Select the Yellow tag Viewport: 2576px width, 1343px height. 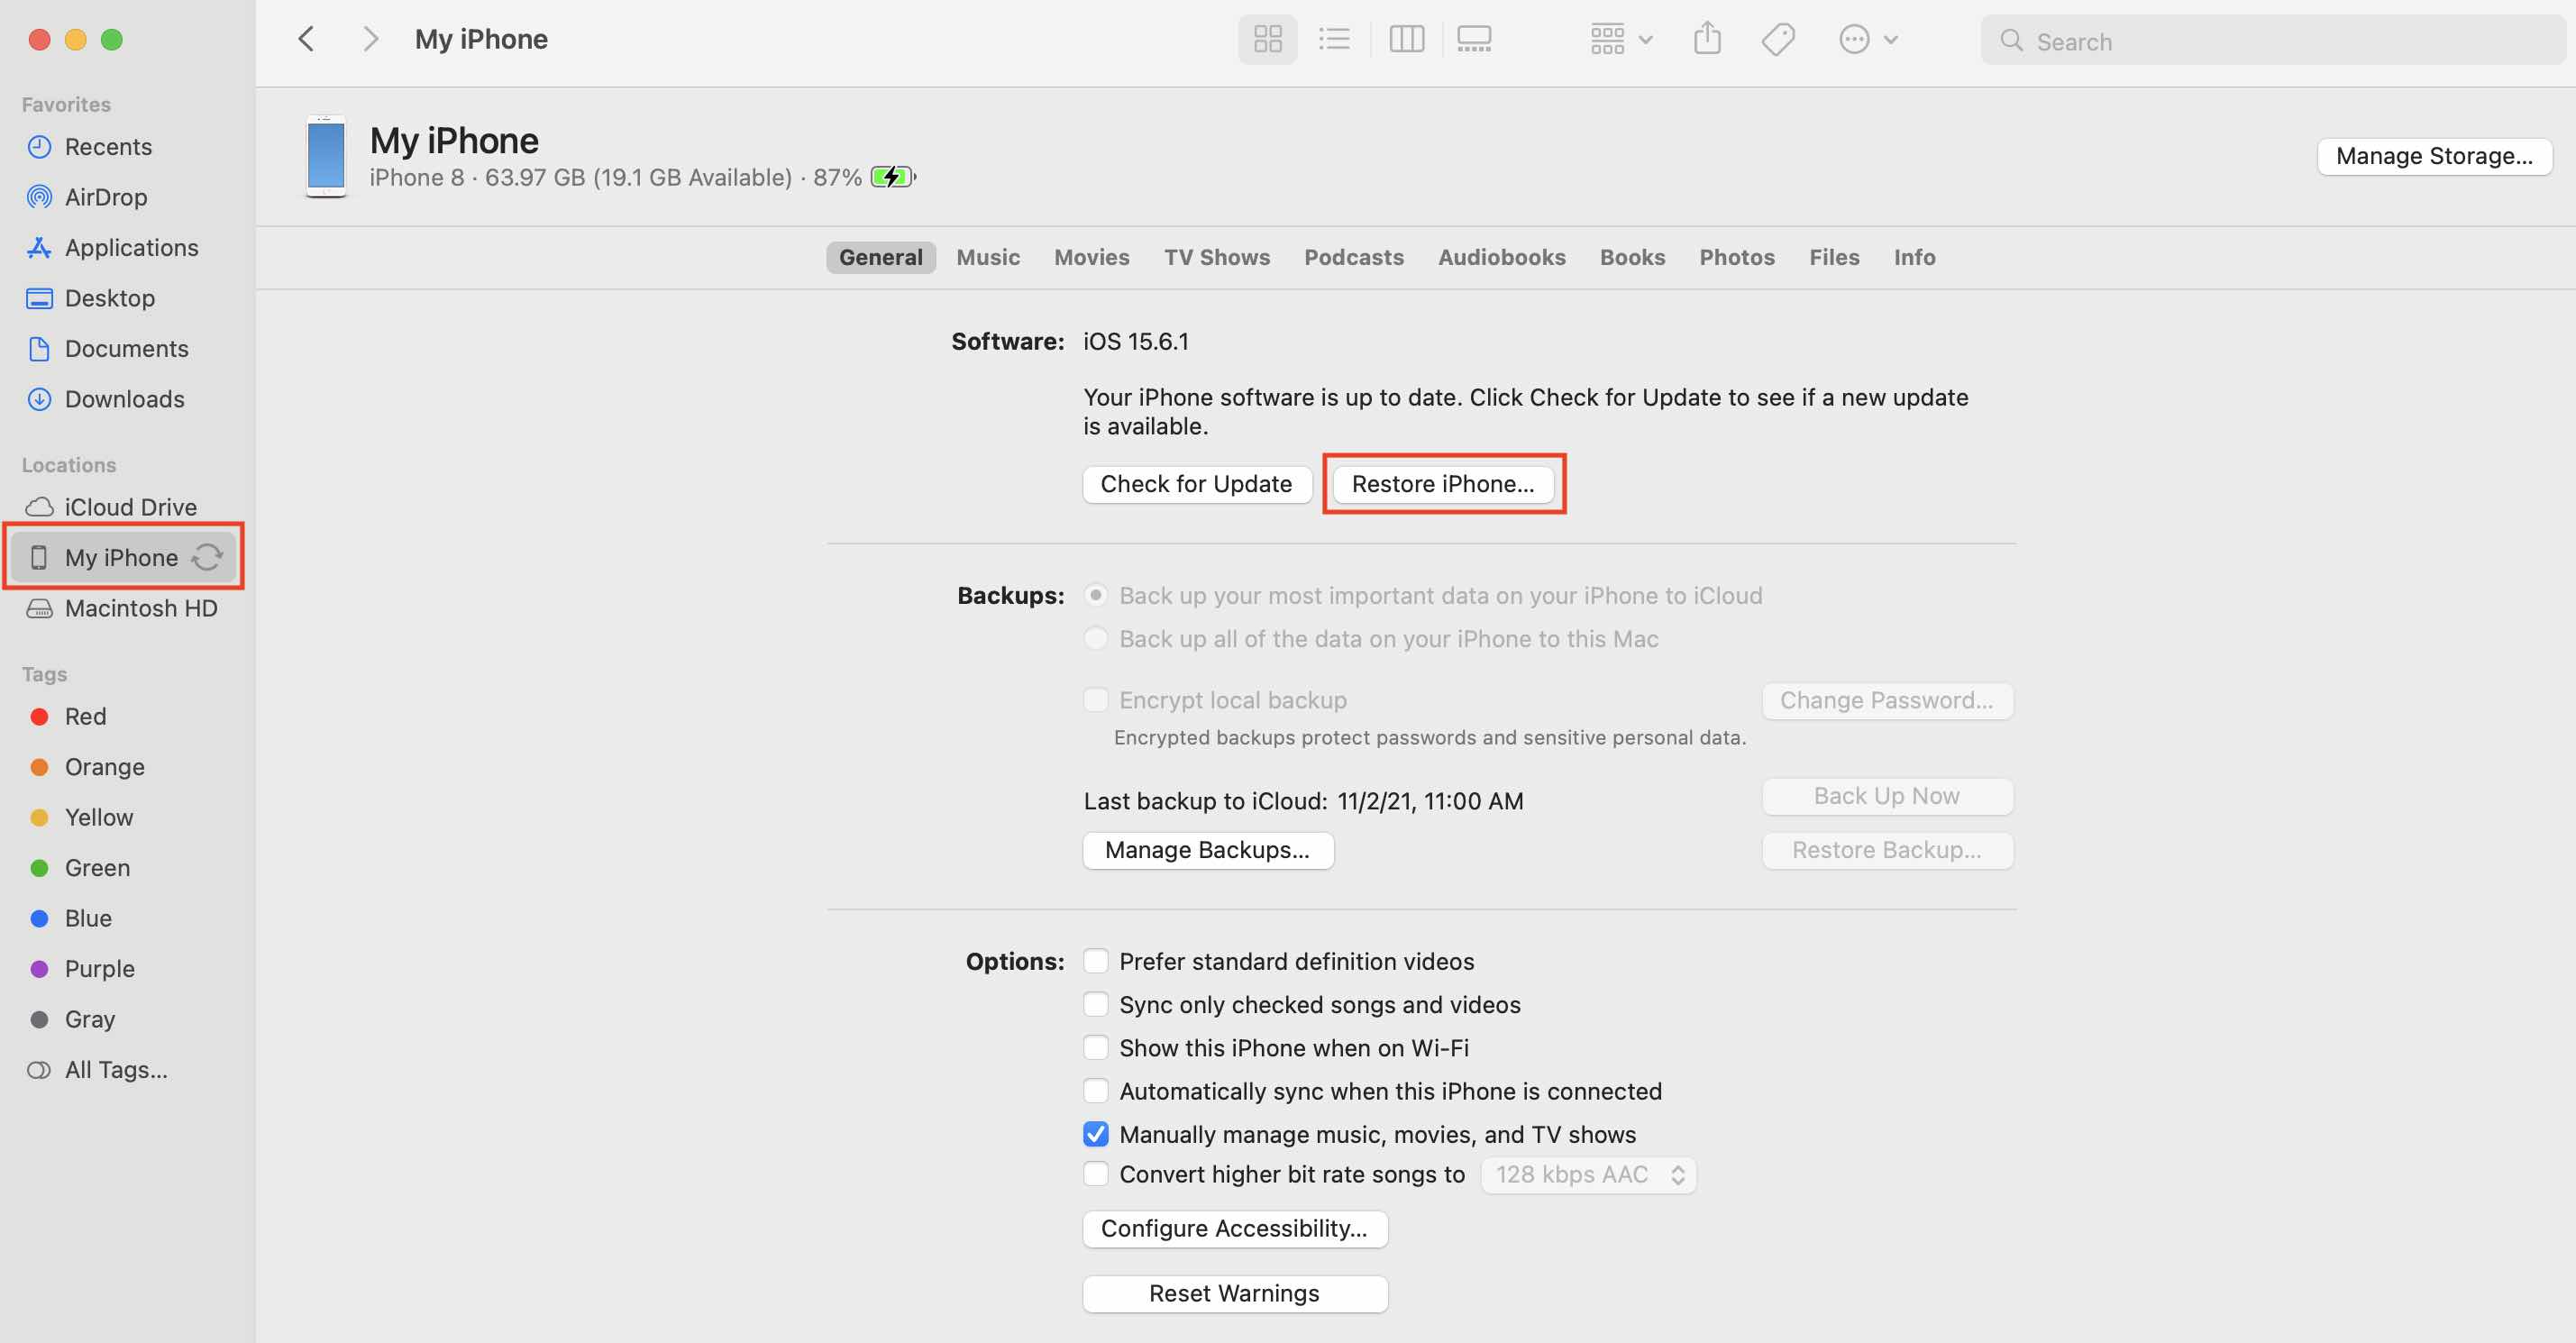pos(98,818)
